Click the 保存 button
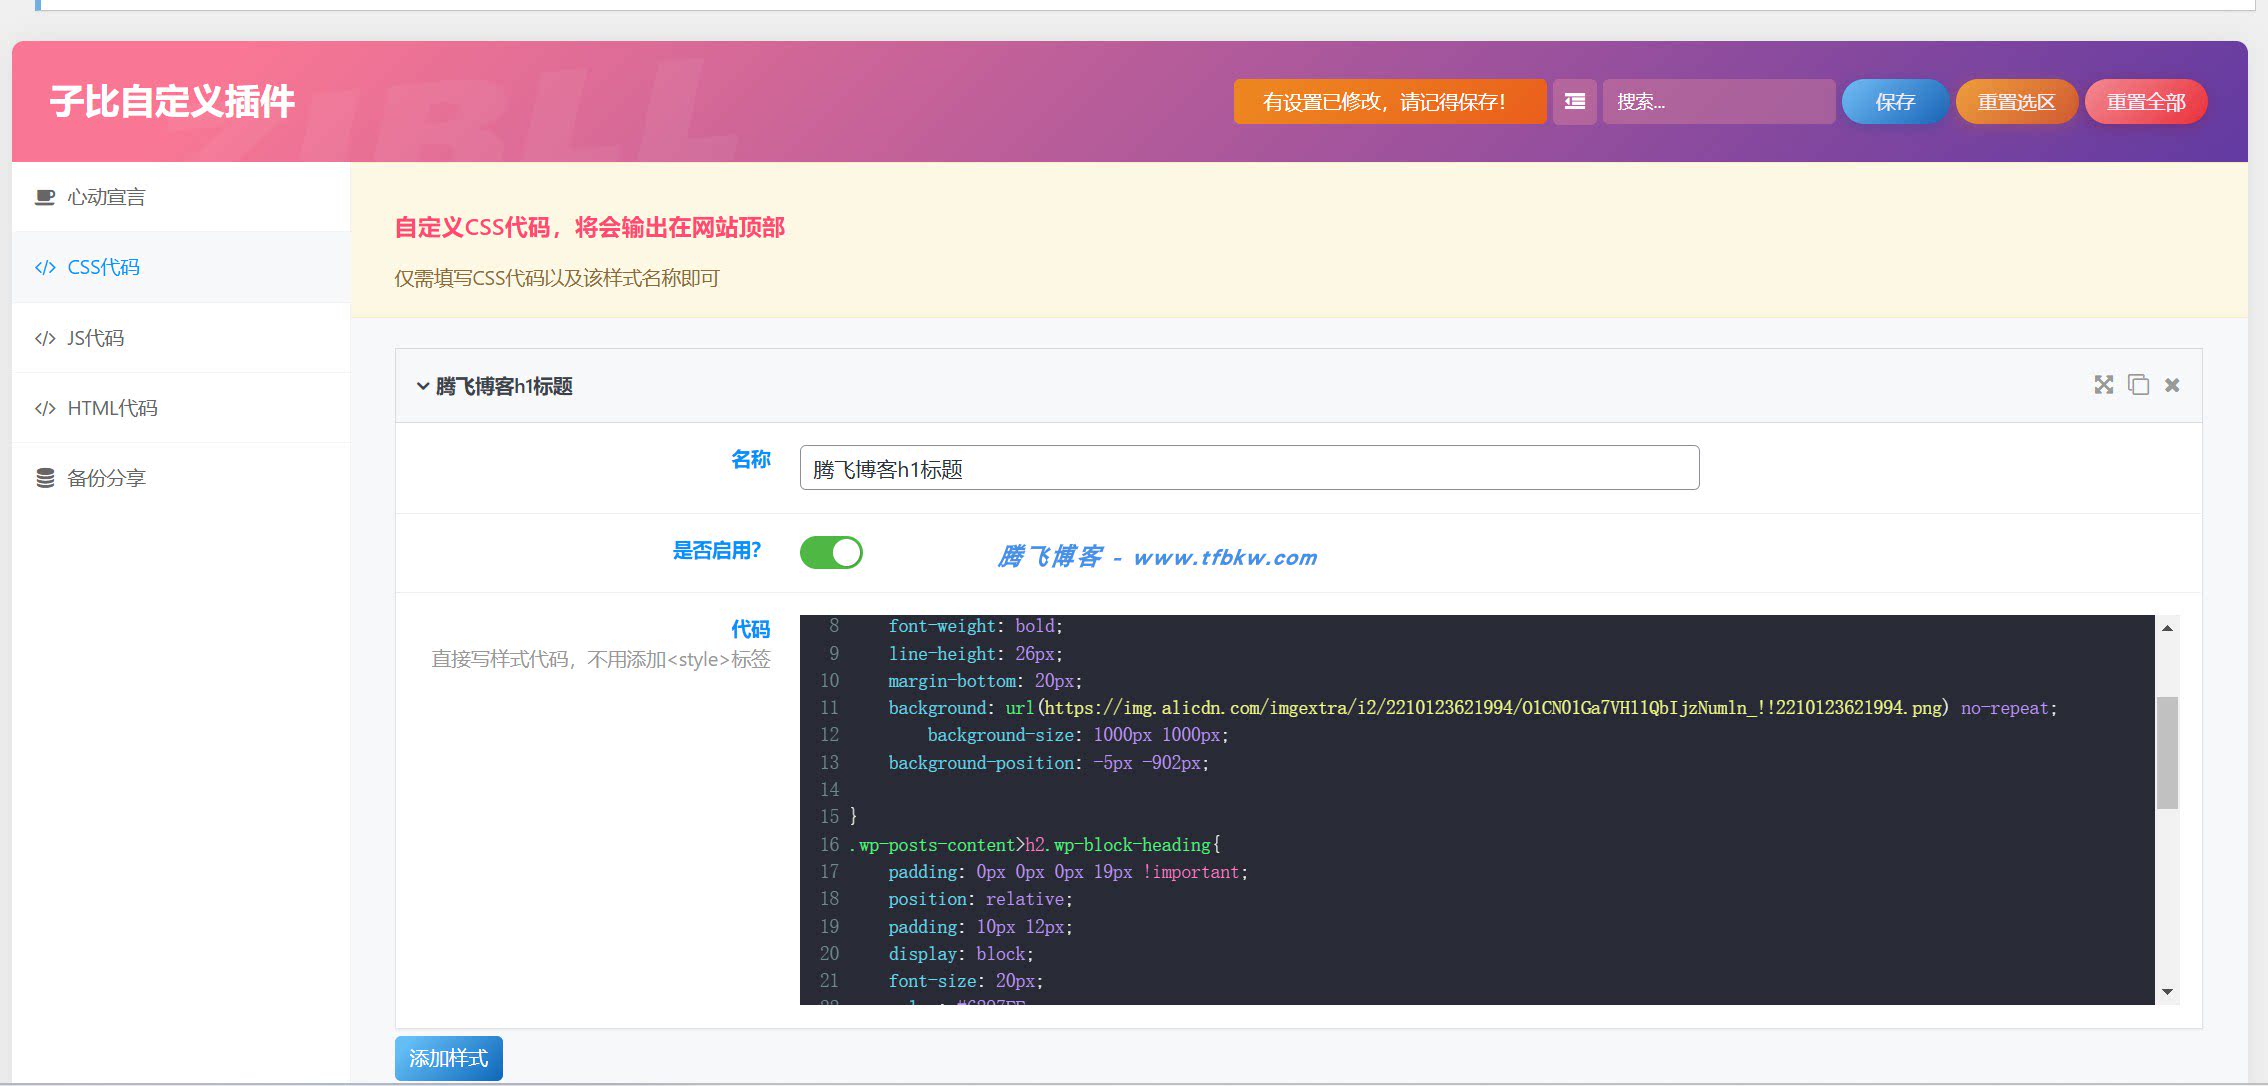2268x1086 pixels. point(1895,102)
